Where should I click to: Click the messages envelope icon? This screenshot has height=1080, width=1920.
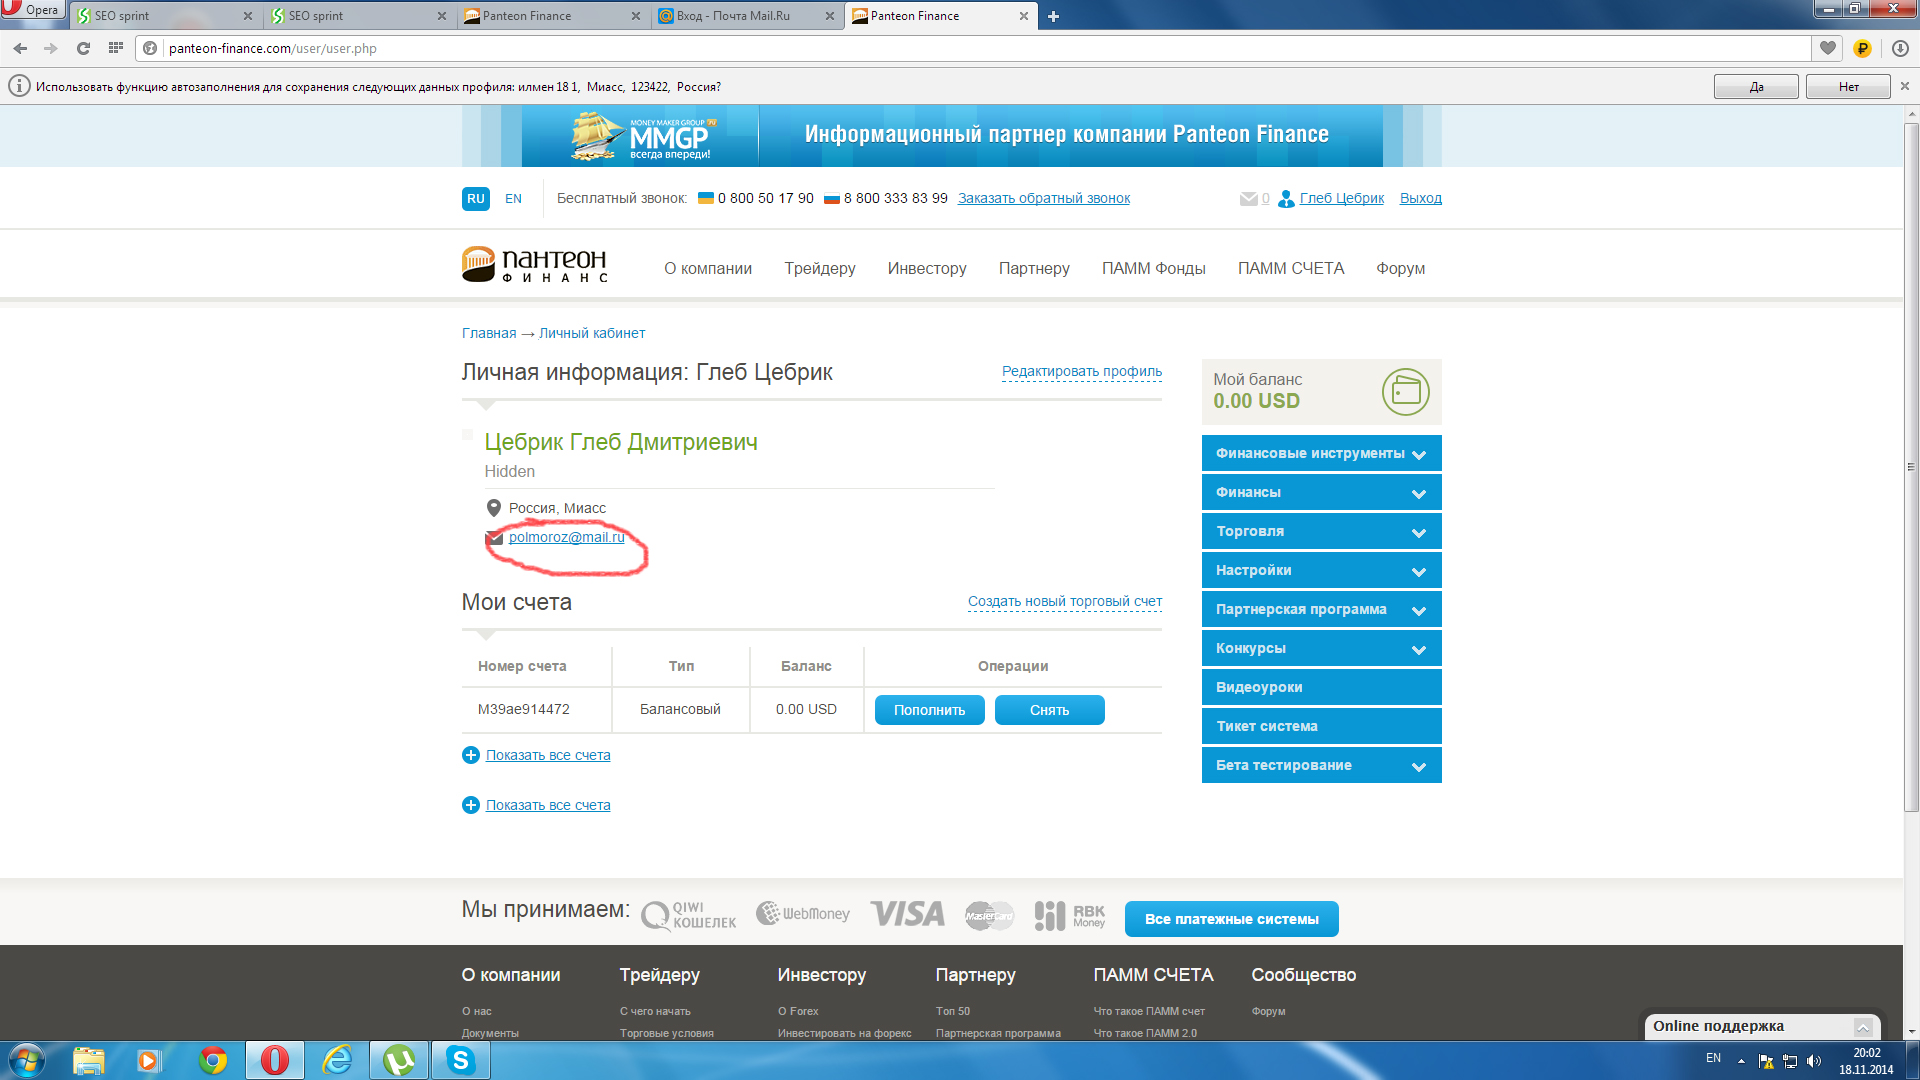(1248, 199)
